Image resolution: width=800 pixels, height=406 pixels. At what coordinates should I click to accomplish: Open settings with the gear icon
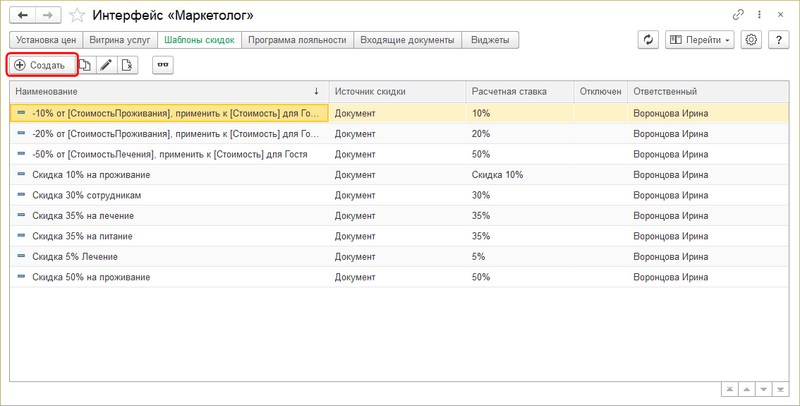pos(751,40)
